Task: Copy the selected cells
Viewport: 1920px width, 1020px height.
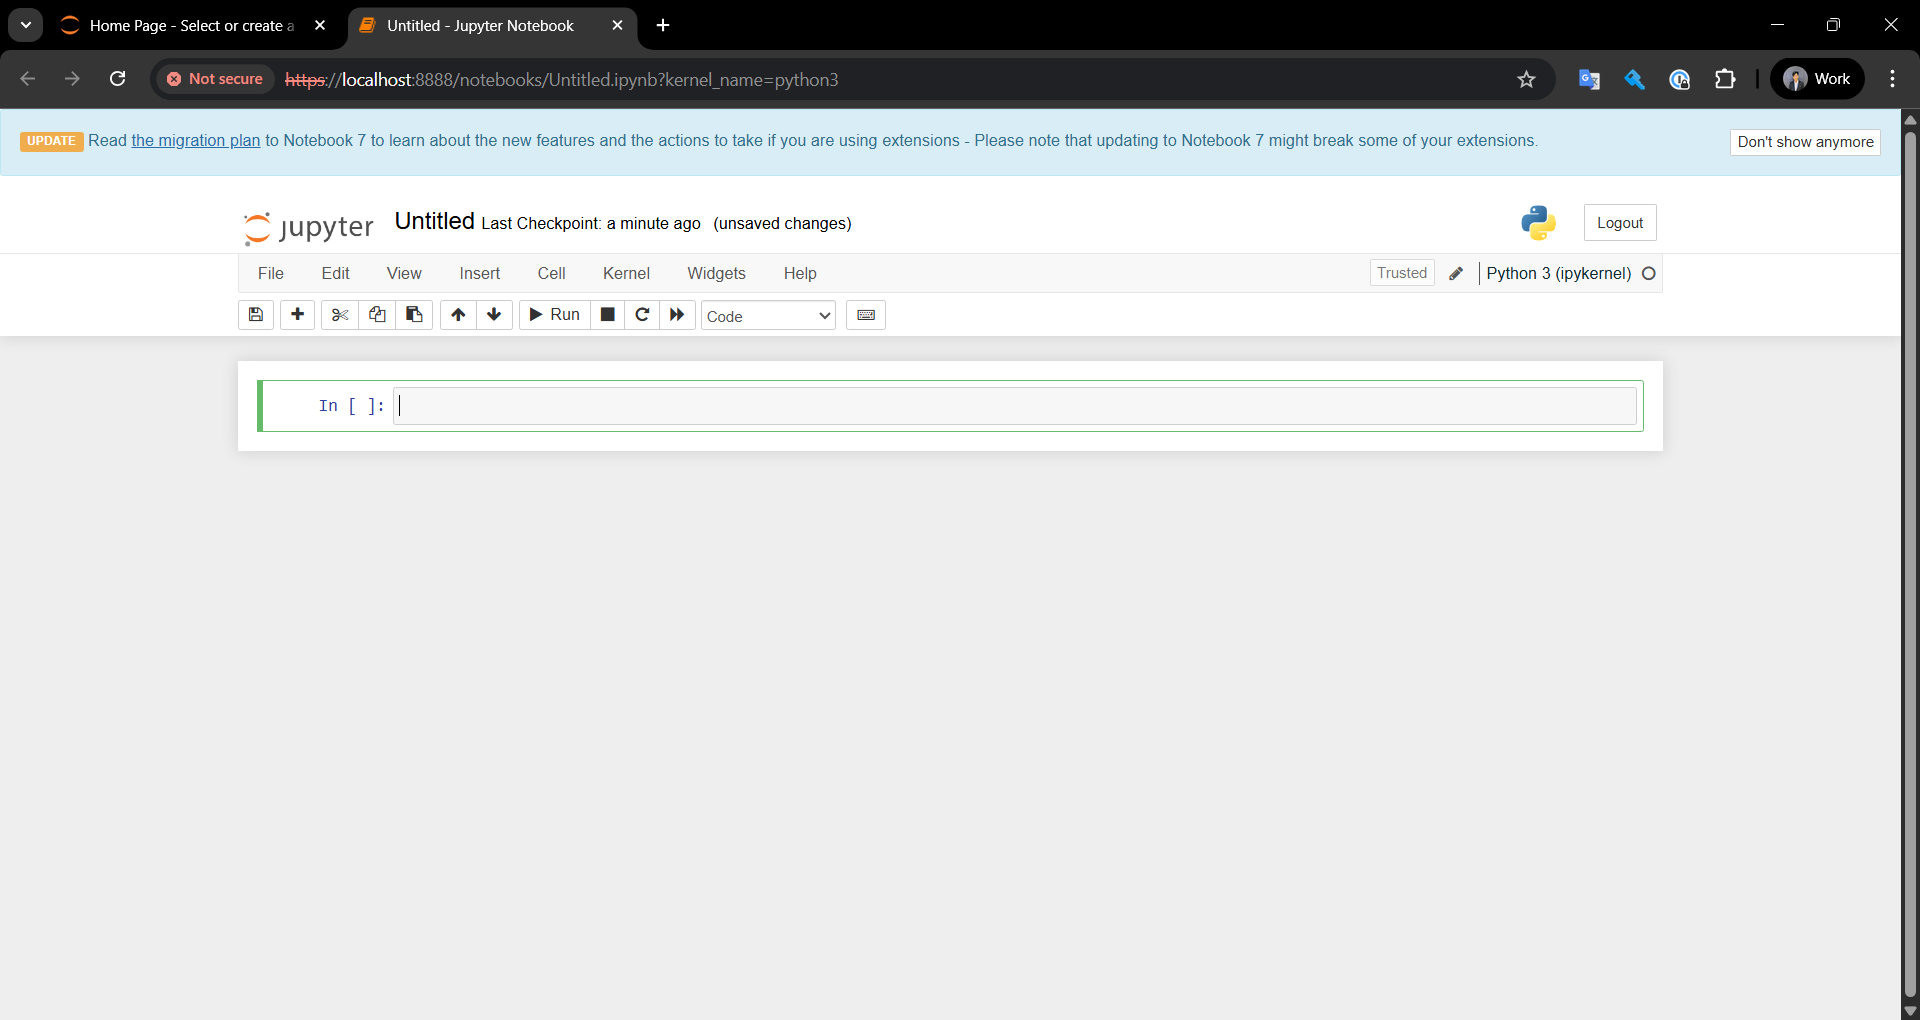Action: click(x=377, y=315)
